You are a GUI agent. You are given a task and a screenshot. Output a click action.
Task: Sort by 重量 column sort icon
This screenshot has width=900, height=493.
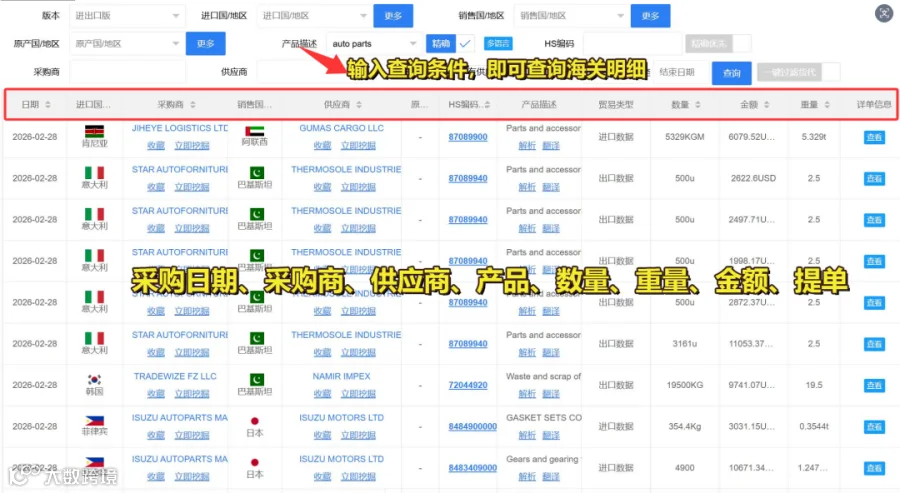click(x=827, y=104)
